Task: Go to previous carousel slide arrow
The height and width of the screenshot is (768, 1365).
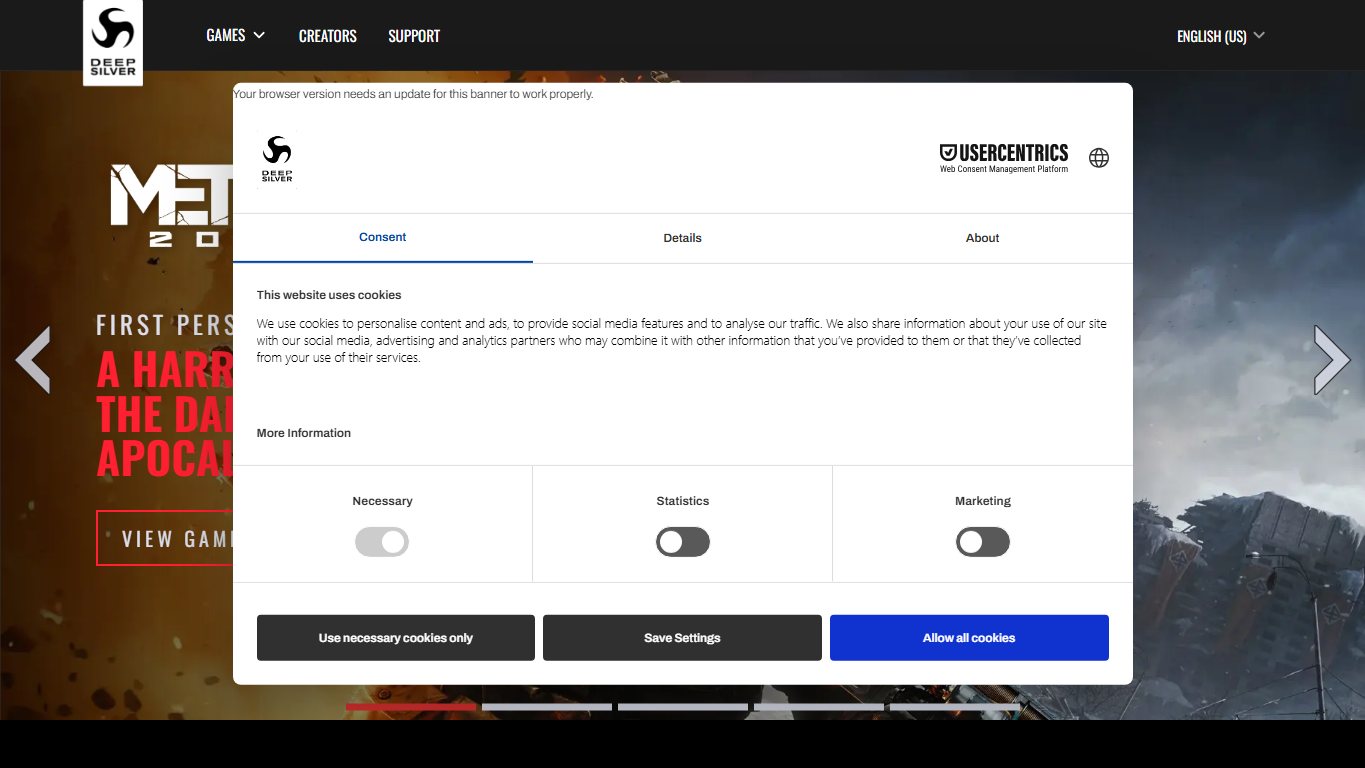Action: 33,360
